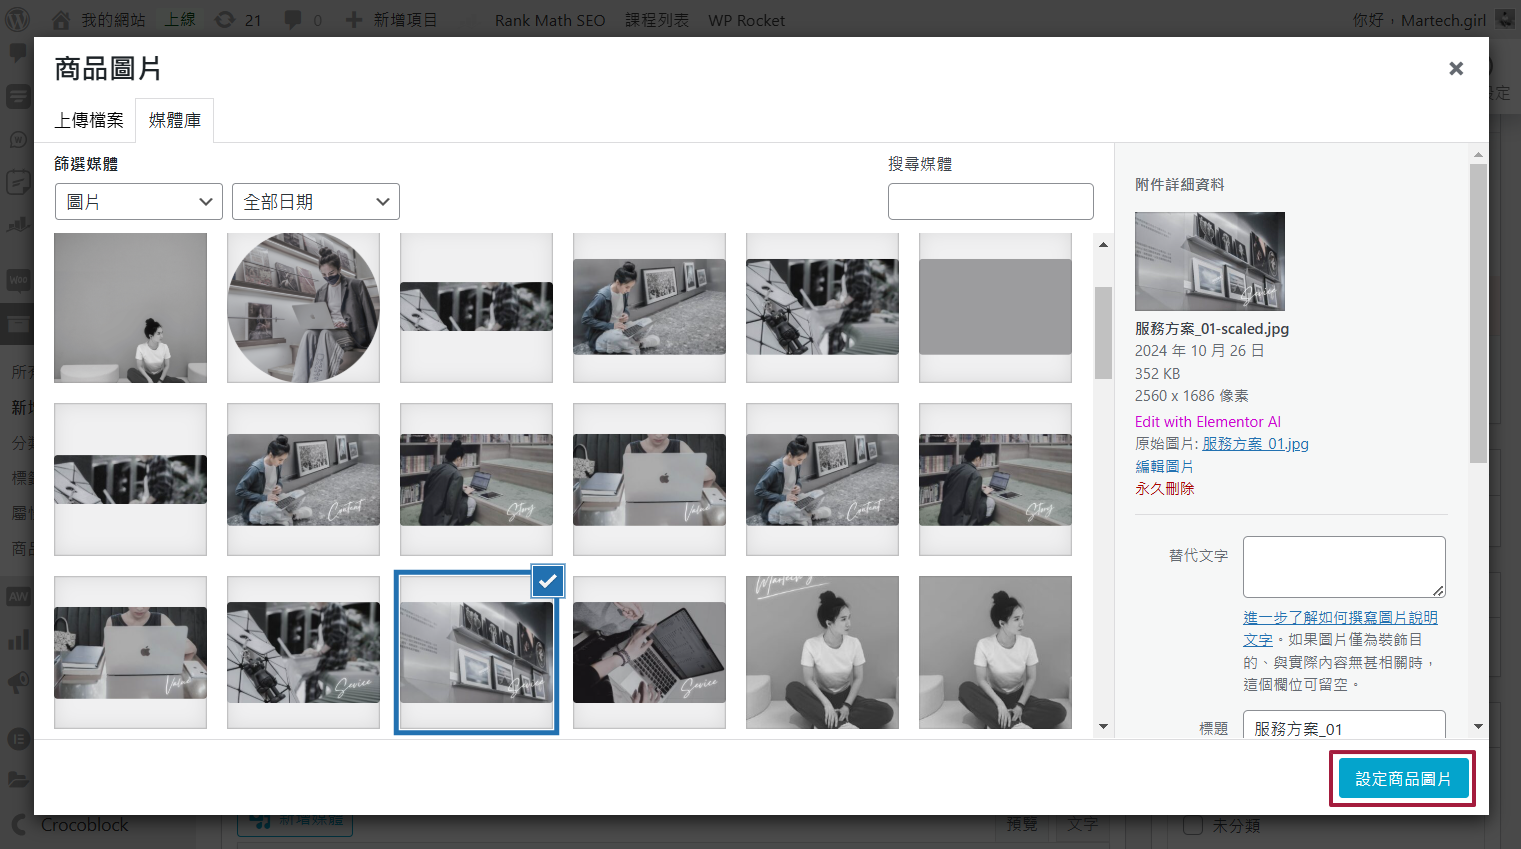Open Rank Math SEO menu

(x=549, y=20)
